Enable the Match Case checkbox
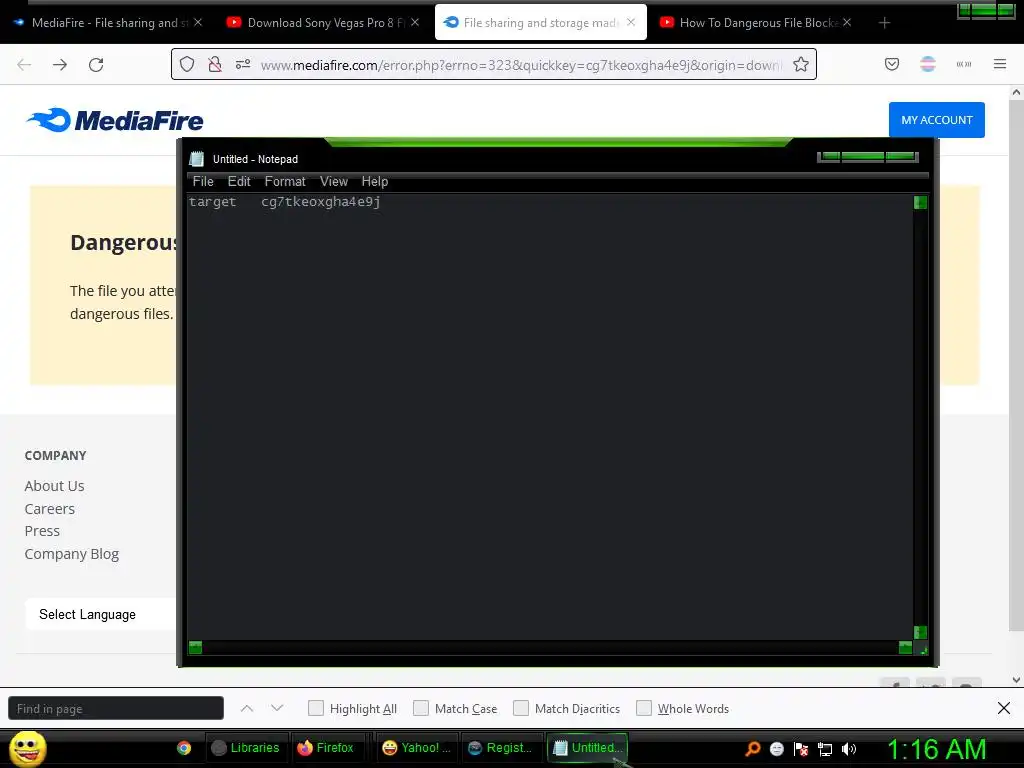The height and width of the screenshot is (768, 1024). coord(421,708)
